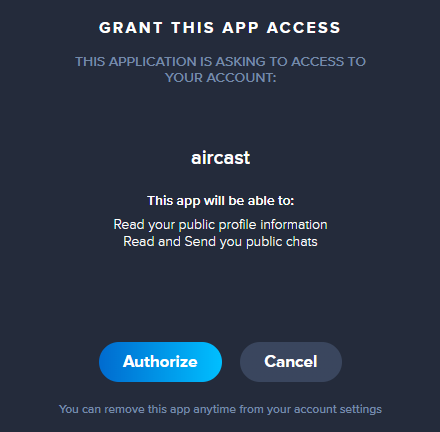Click the word 'GRANT' in the title
The height and width of the screenshot is (432, 440).
click(131, 28)
